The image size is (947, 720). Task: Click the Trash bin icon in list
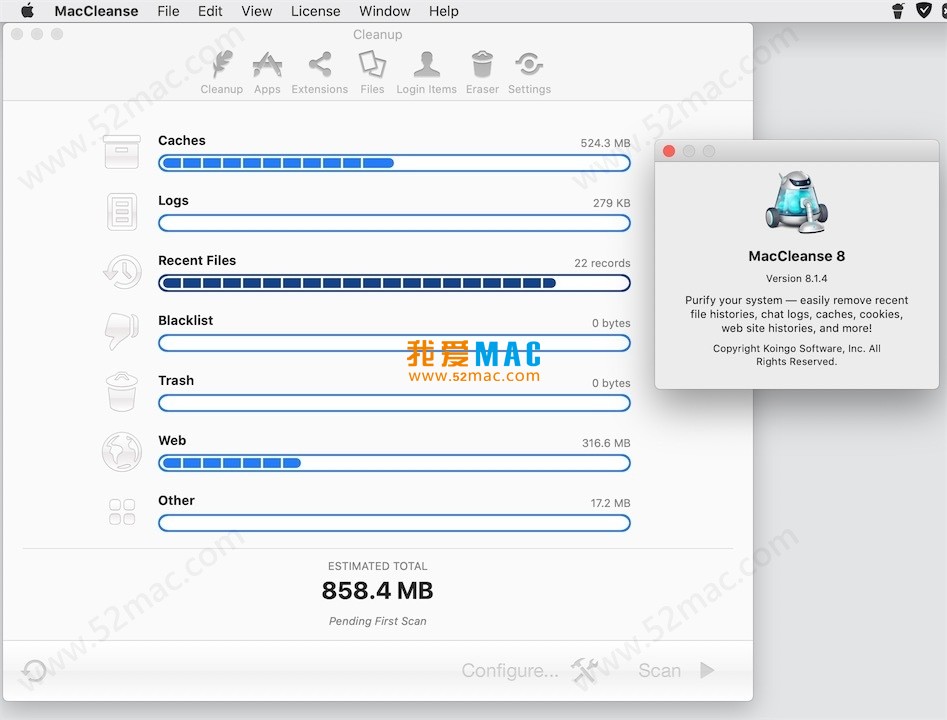pyautogui.click(x=122, y=391)
